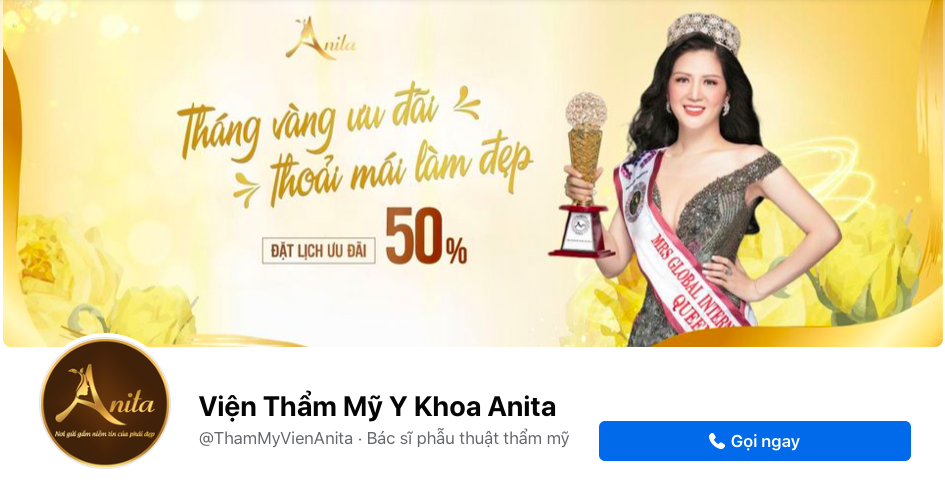Click the leaf ornament left of thoải mái
The width and height of the screenshot is (945, 489).
point(246,186)
